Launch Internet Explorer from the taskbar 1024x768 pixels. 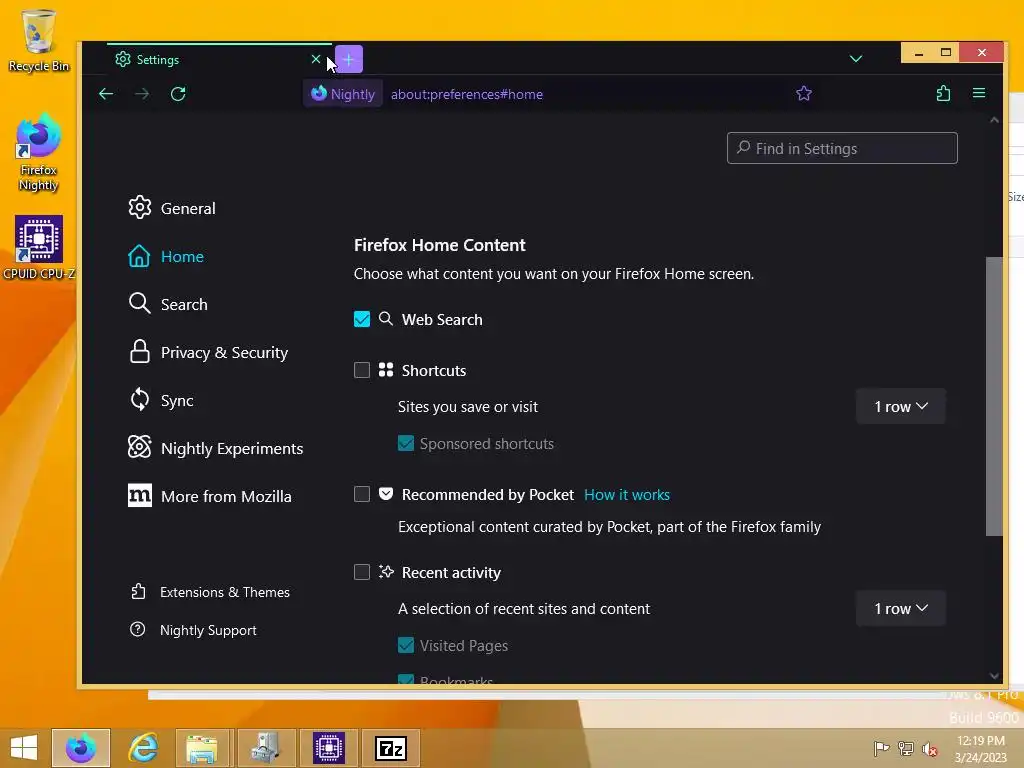point(143,748)
